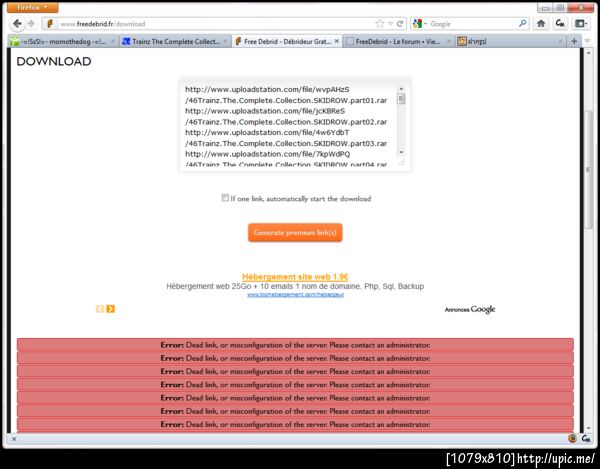Click the Annonces Google label

pos(470,309)
